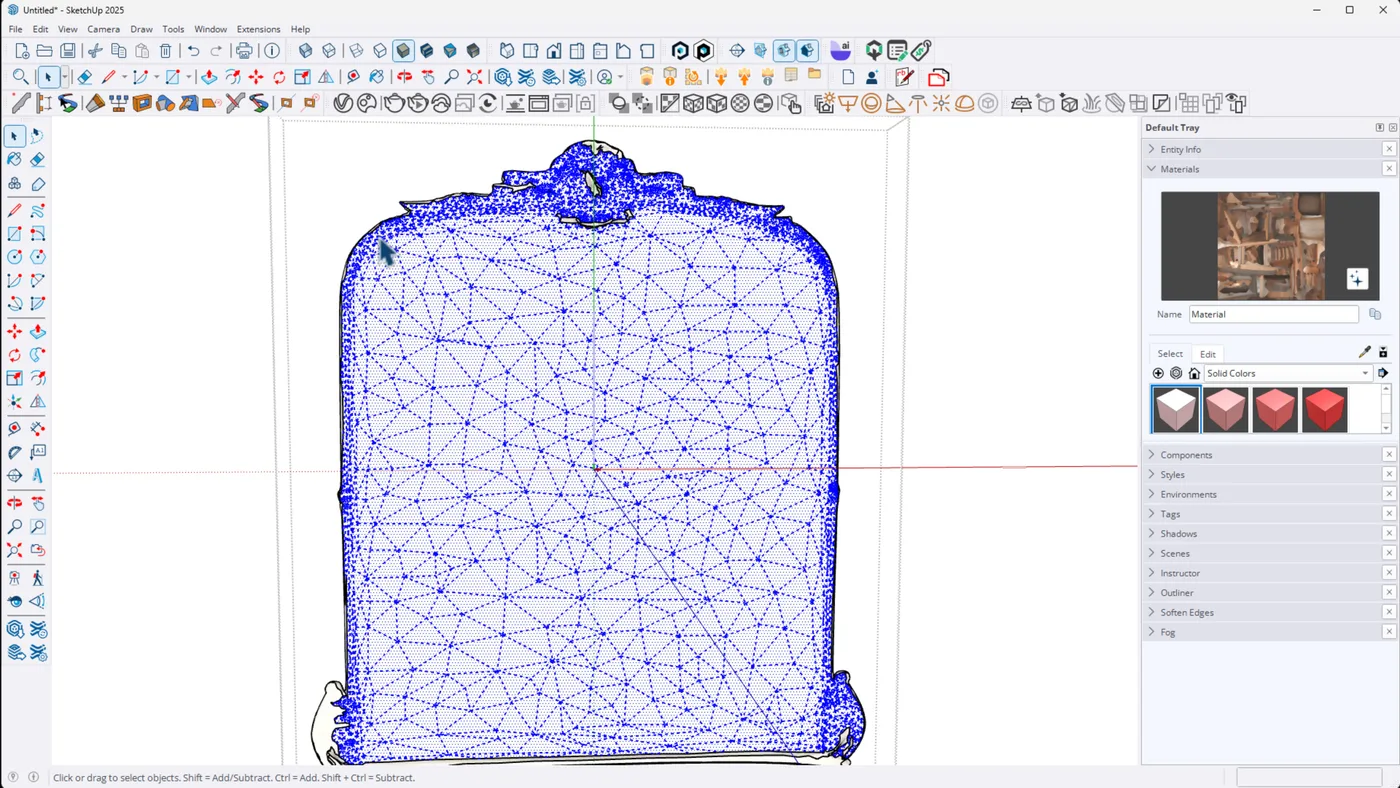Screen dimensions: 1400x788
Task: Click the Save floppy disk icon
Action: point(68,51)
